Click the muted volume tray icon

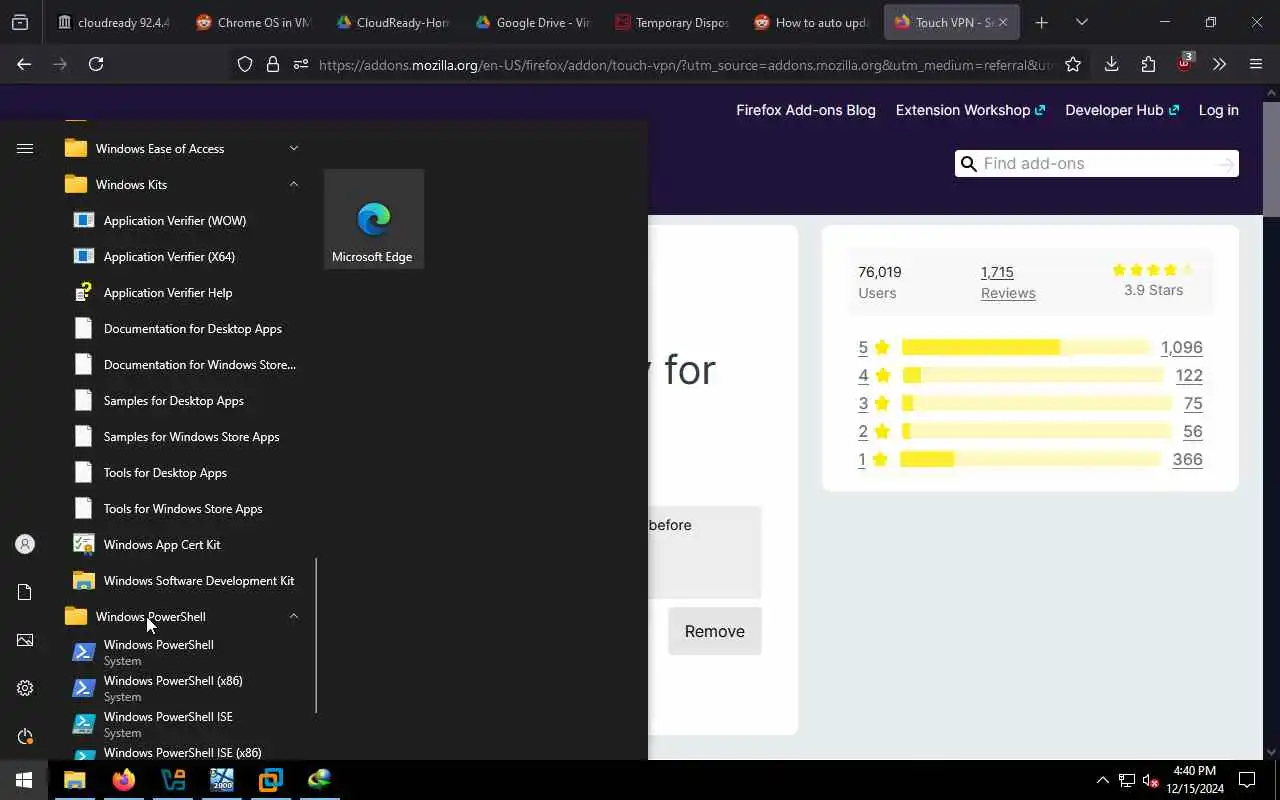pyautogui.click(x=1151, y=780)
